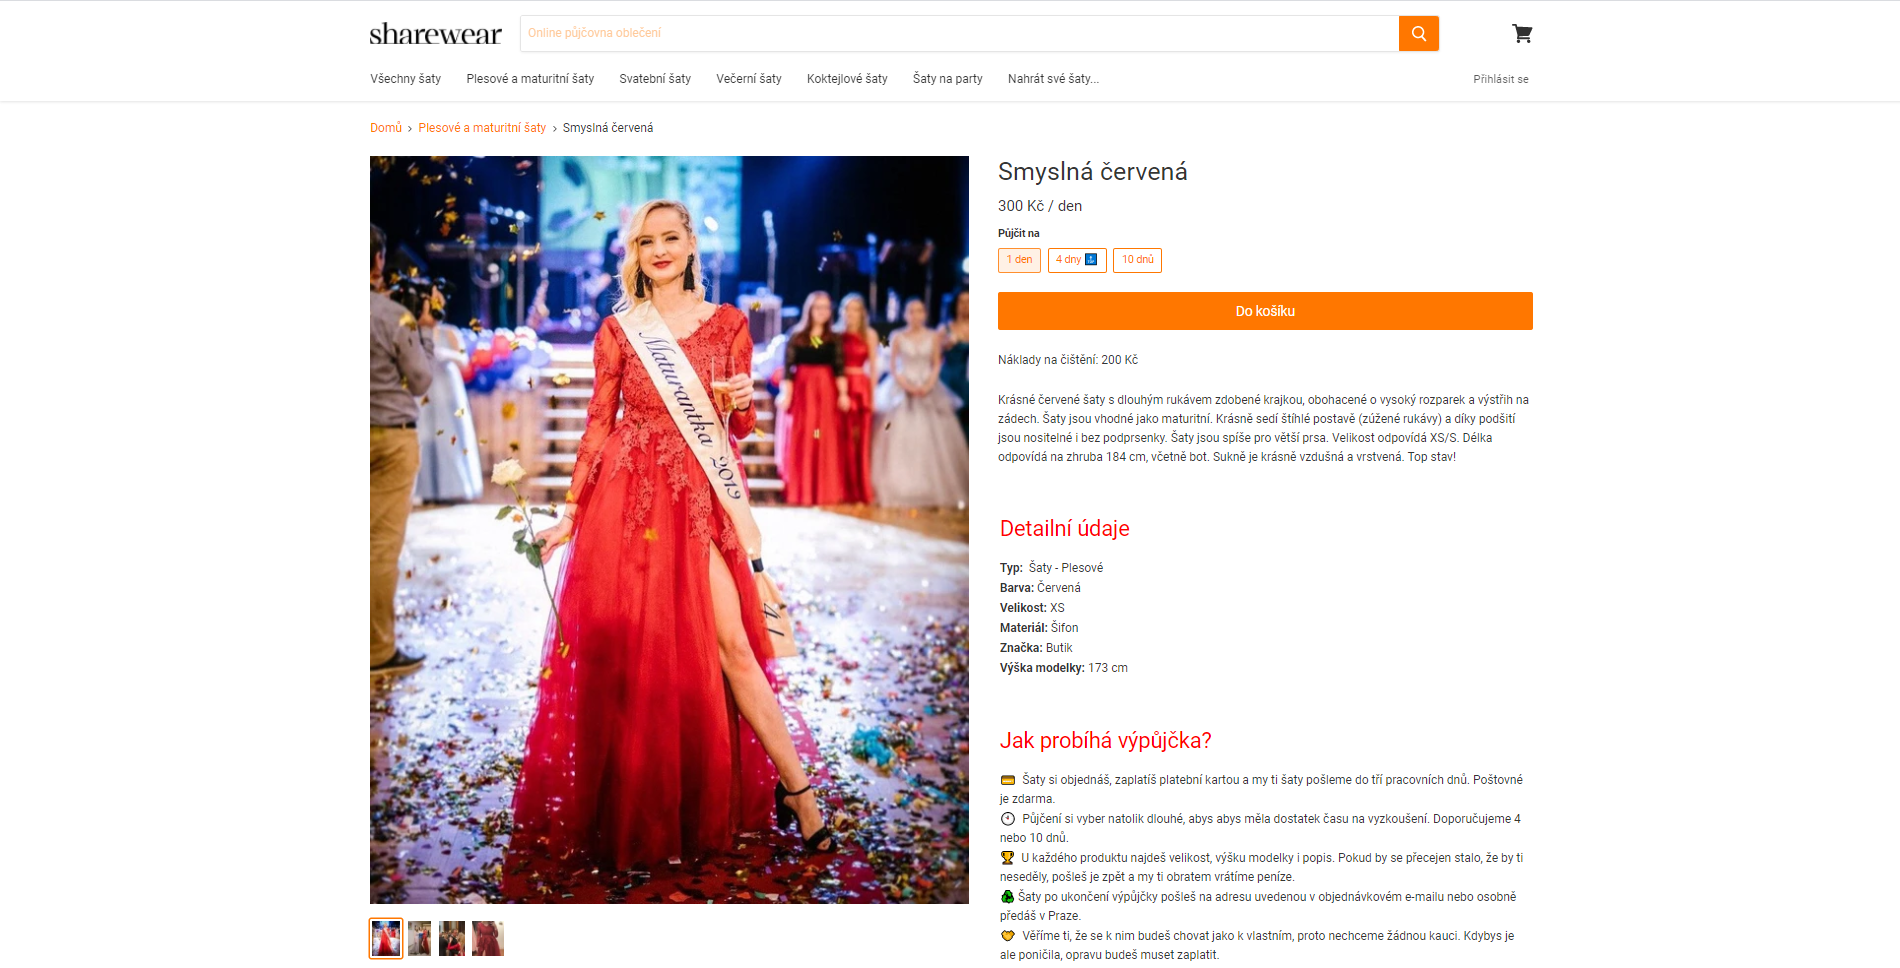Click Nahrát své šaty link
Viewport: 1900px width, 968px height.
coord(1053,79)
